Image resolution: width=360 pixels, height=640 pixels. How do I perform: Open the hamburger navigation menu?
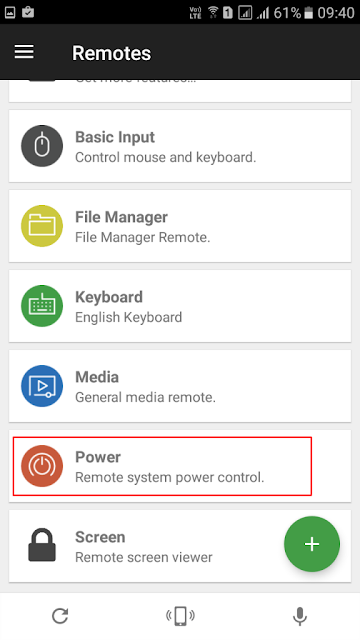[x=24, y=52]
